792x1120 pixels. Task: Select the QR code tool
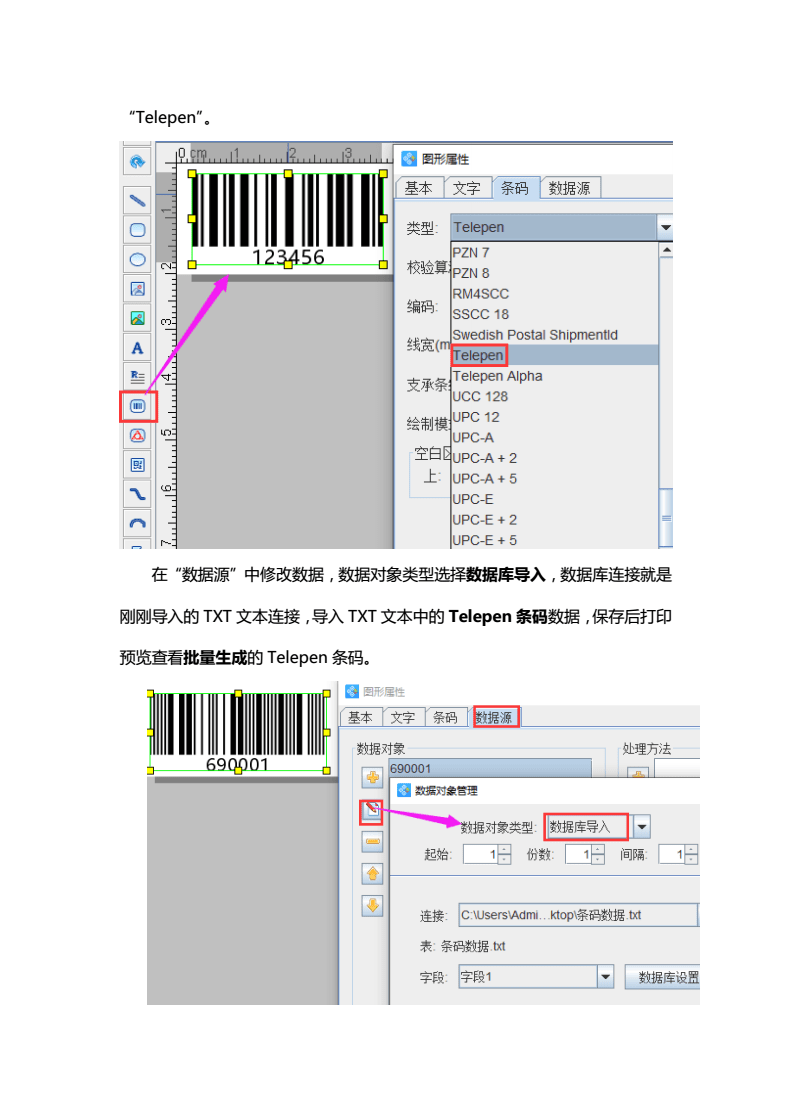138,465
